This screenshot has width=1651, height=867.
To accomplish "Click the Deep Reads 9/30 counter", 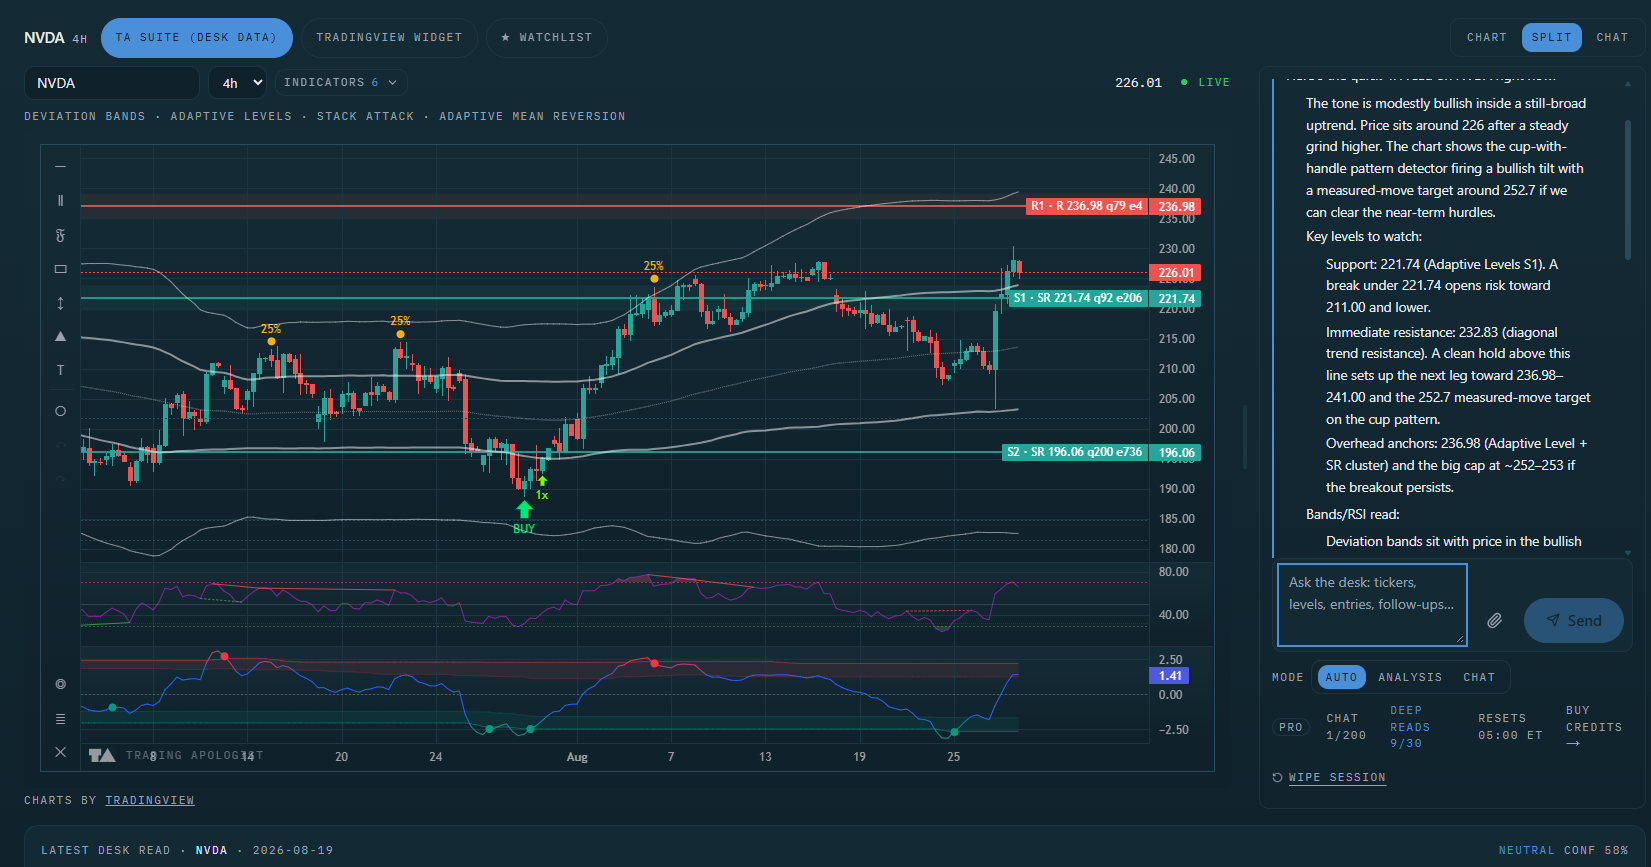I will pos(1410,727).
